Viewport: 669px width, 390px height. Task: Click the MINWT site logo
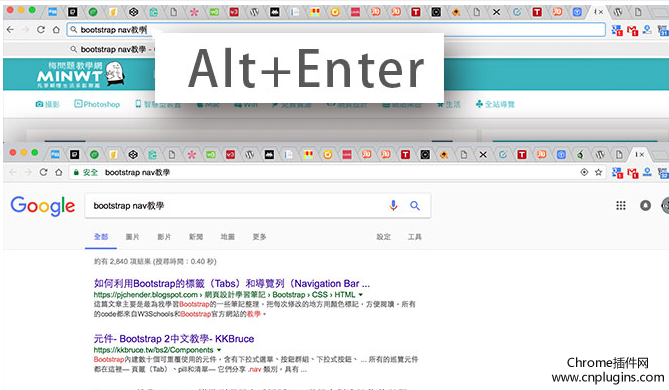pyautogui.click(x=81, y=75)
